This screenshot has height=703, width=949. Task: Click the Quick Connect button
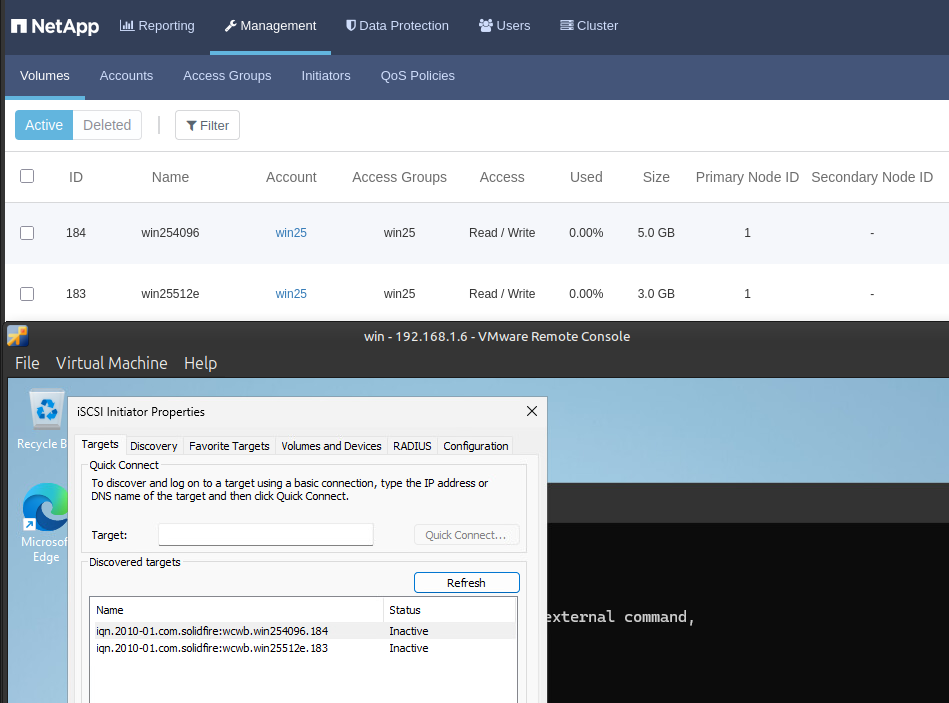(x=467, y=535)
